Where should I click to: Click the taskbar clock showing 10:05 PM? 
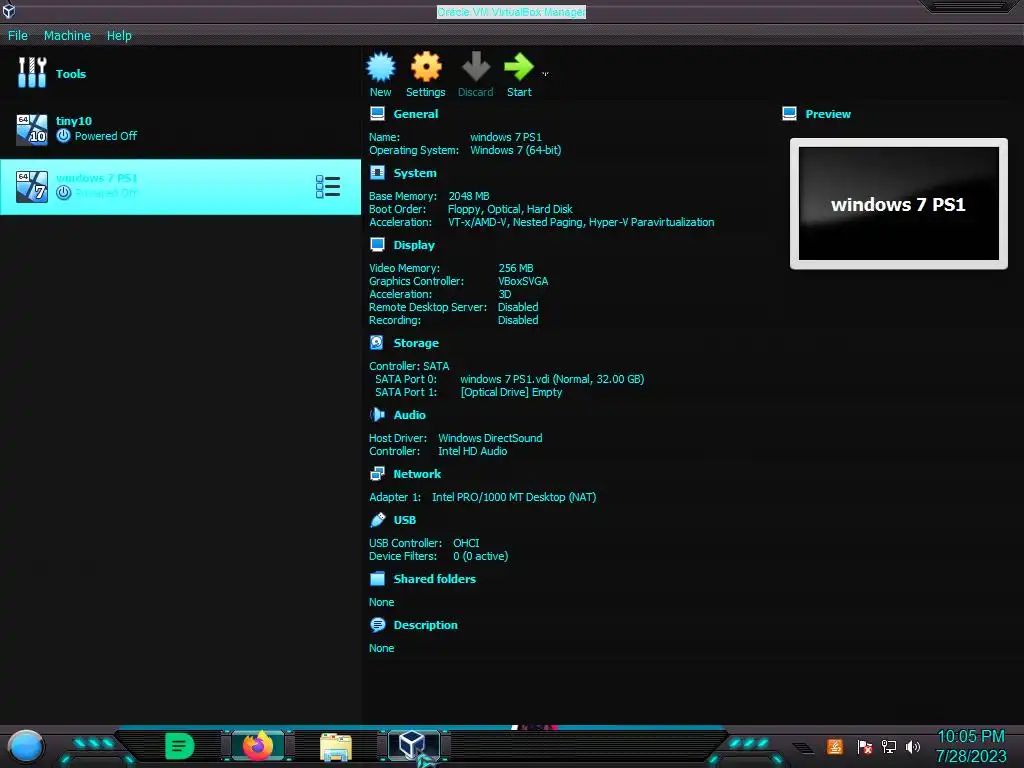tap(971, 746)
